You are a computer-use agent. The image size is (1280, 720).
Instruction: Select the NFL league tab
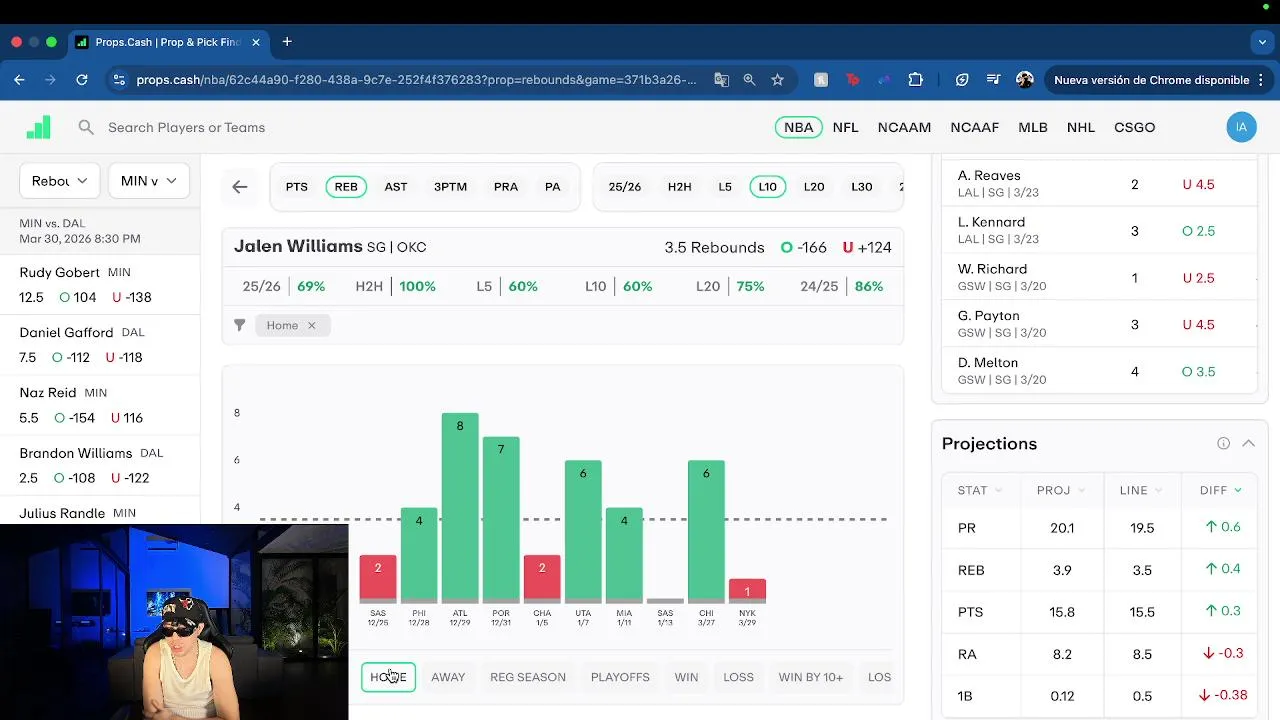[845, 127]
